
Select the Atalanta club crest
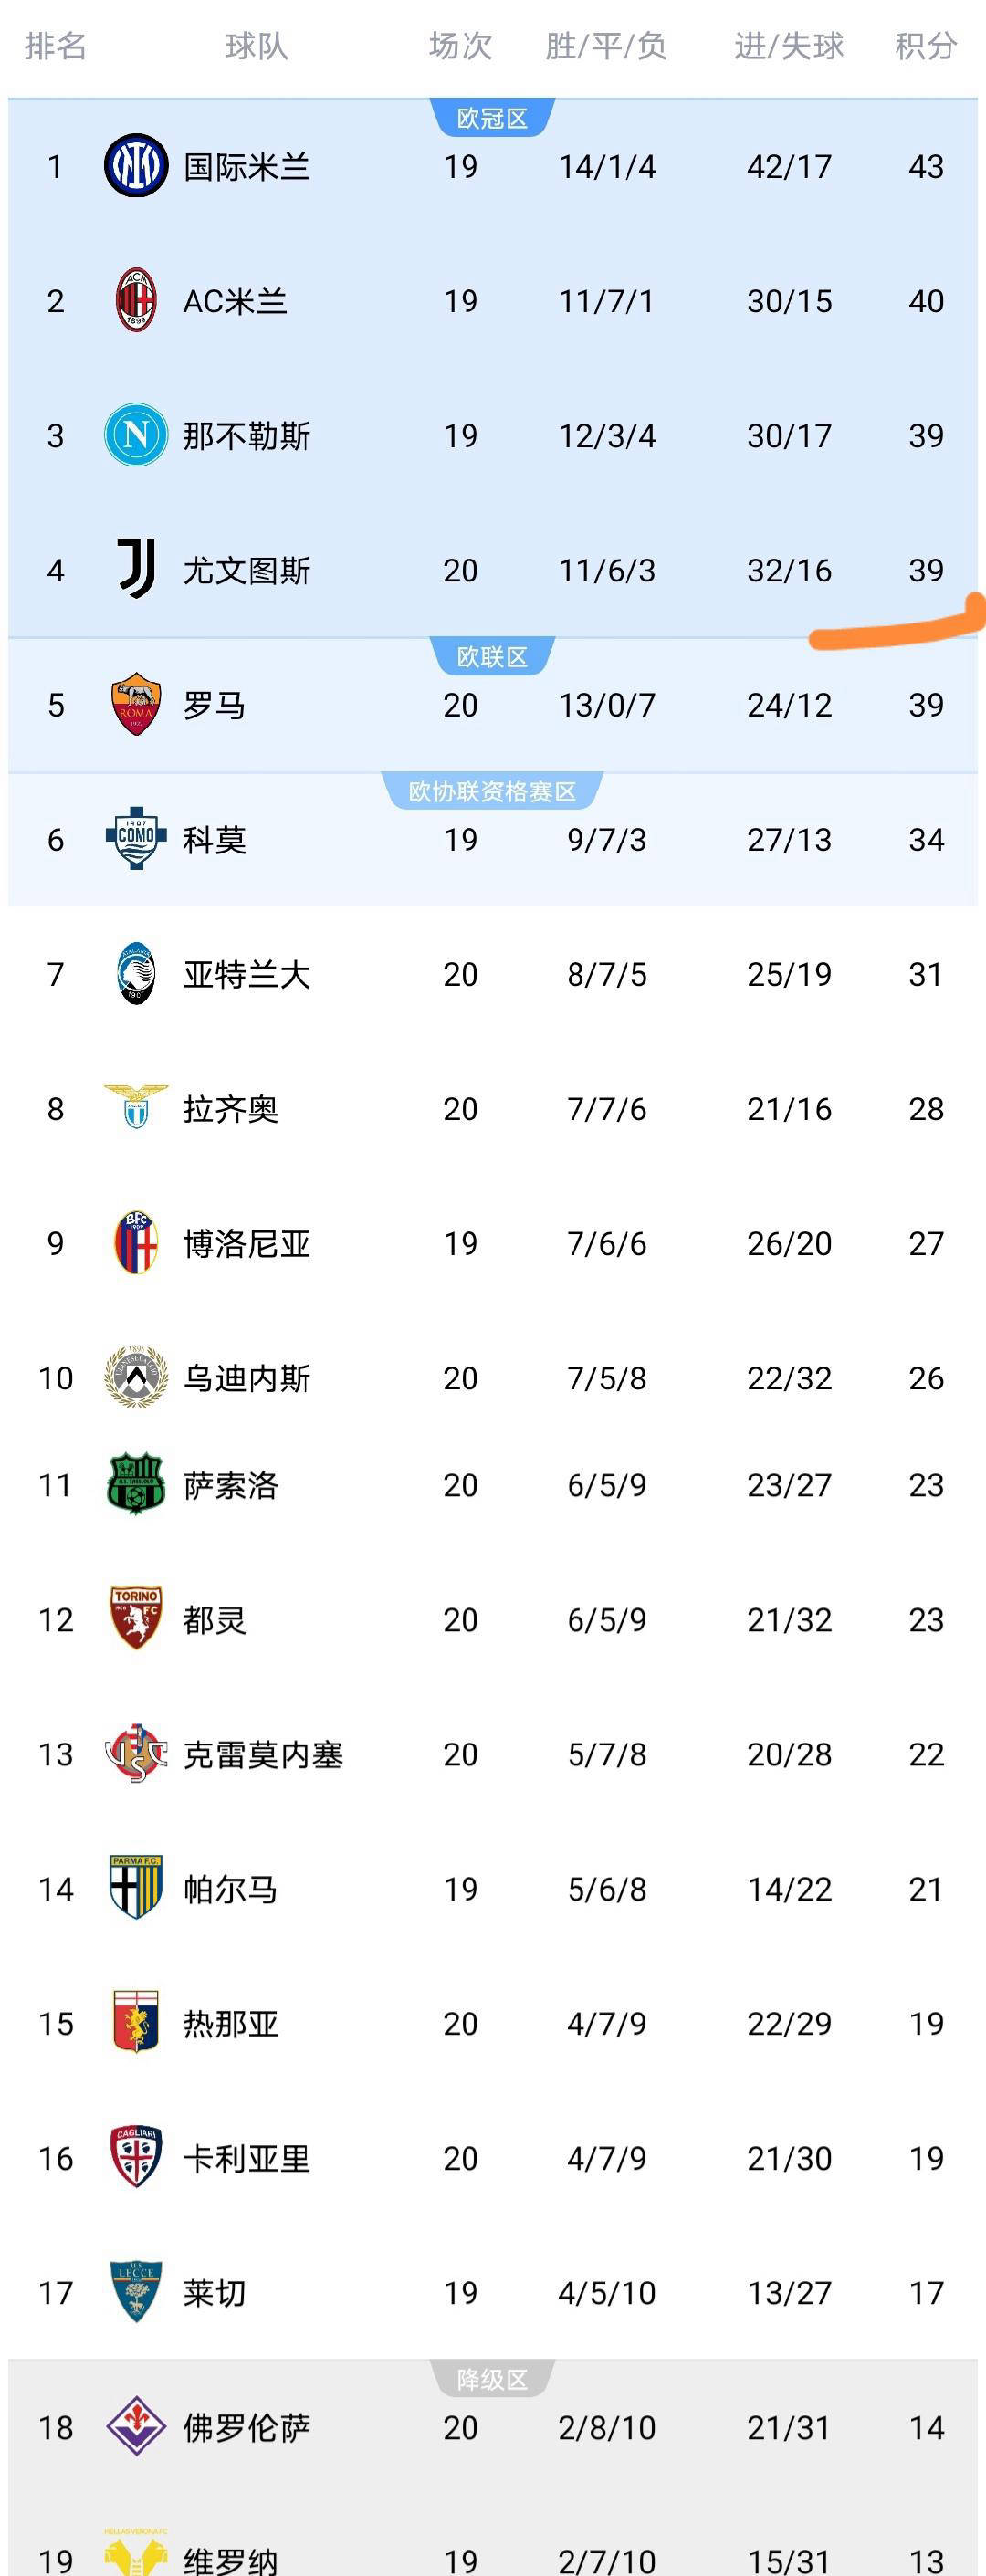[137, 973]
